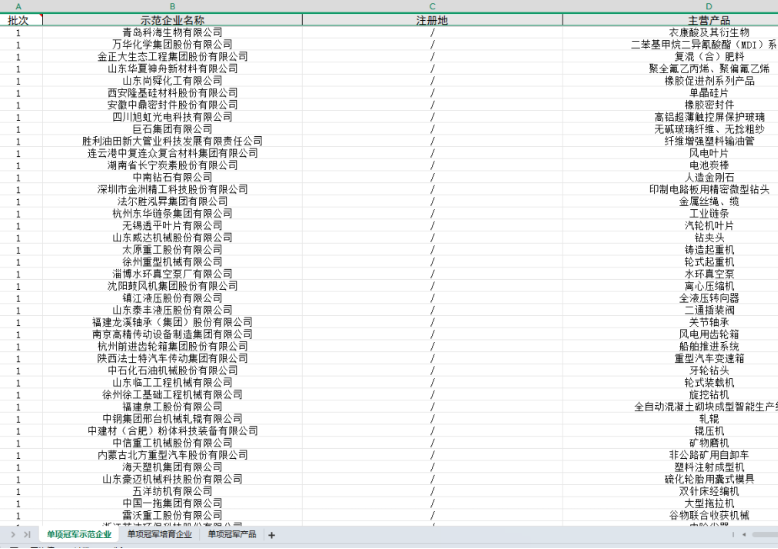Select cell 四川旭虹光电科技有限公司
The height and width of the screenshot is (549, 778).
(x=172, y=117)
